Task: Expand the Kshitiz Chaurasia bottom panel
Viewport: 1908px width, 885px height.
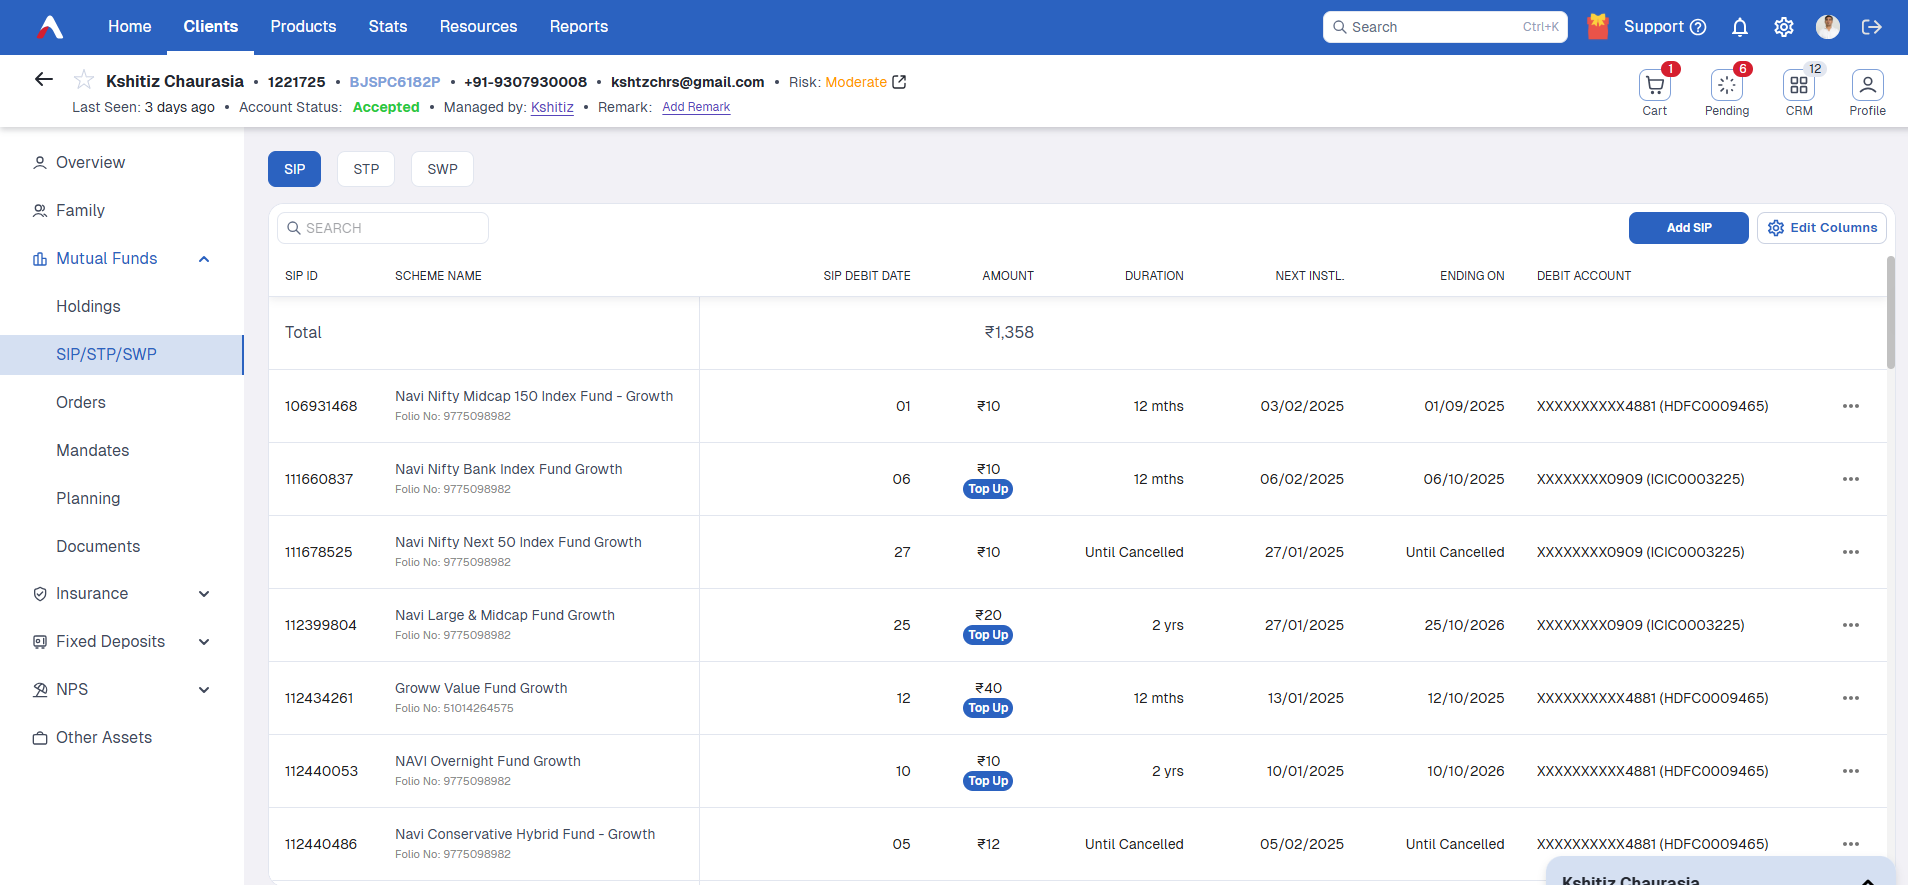Action: pos(1867,880)
